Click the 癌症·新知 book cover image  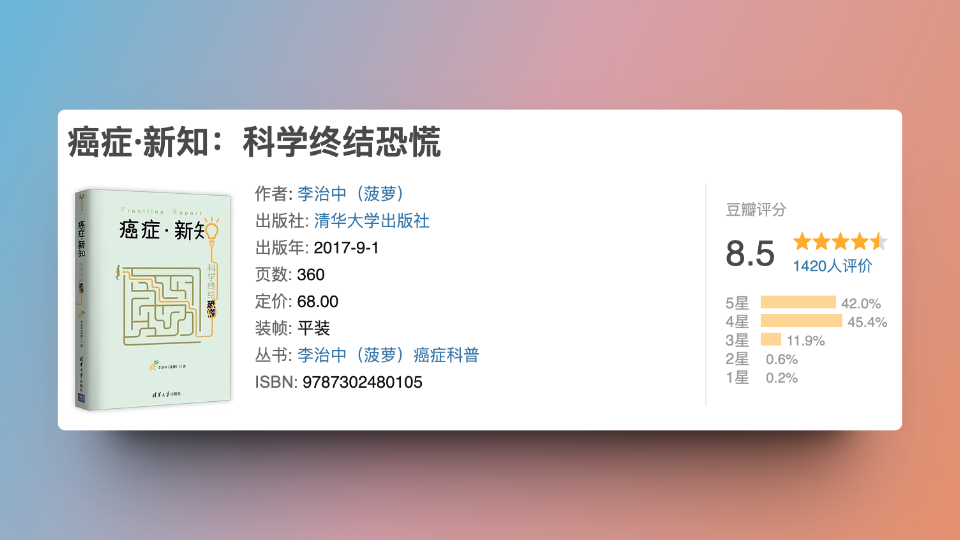coord(153,297)
